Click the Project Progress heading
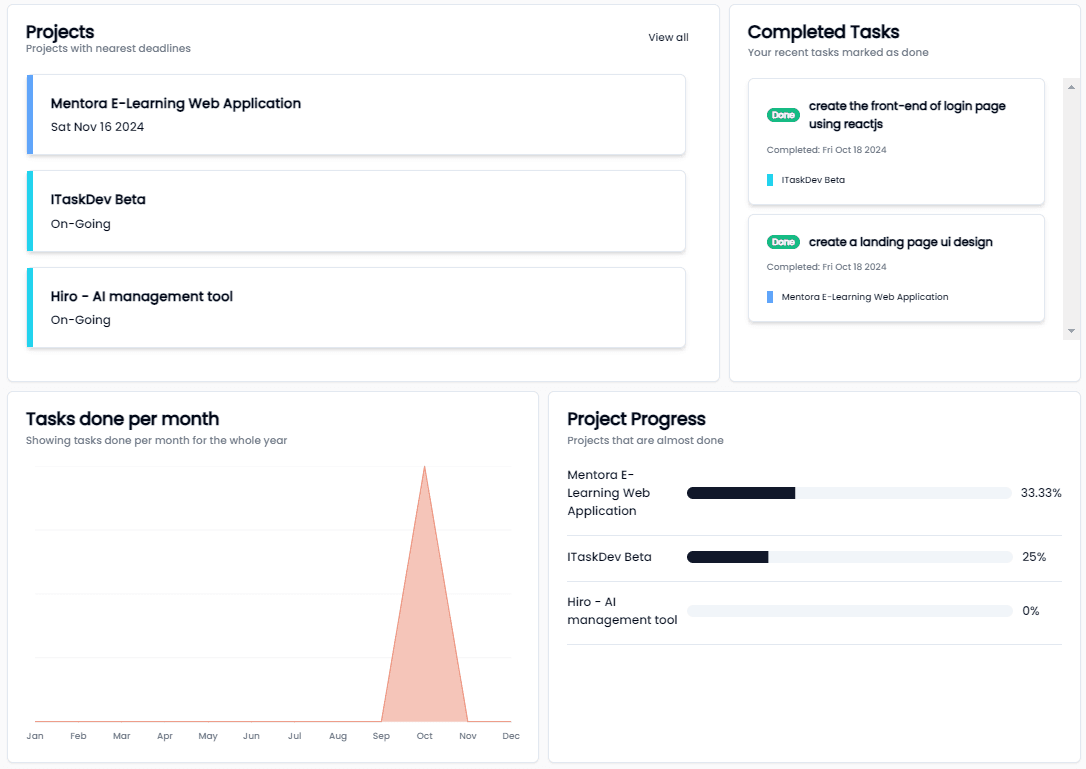The image size is (1086, 769). 637,419
